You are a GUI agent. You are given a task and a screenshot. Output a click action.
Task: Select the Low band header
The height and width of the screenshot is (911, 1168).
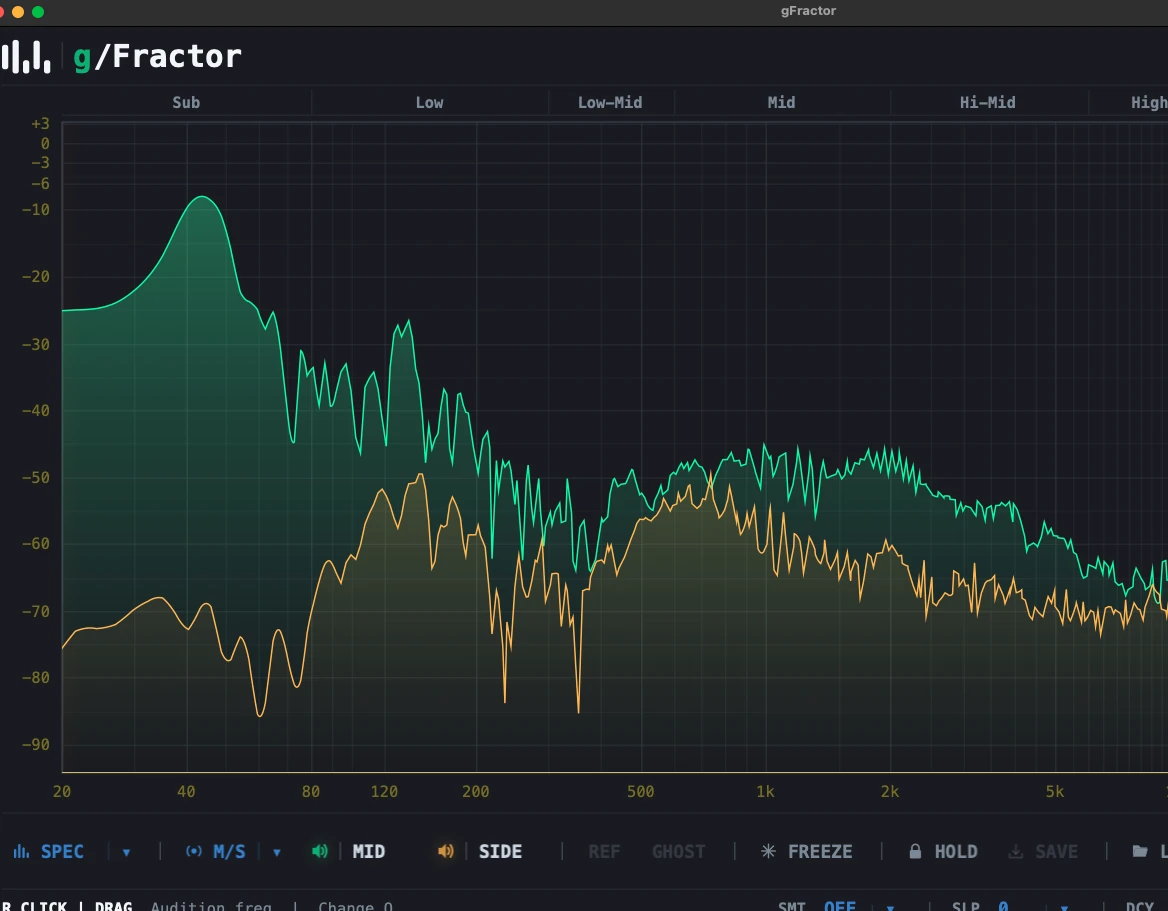pos(429,102)
